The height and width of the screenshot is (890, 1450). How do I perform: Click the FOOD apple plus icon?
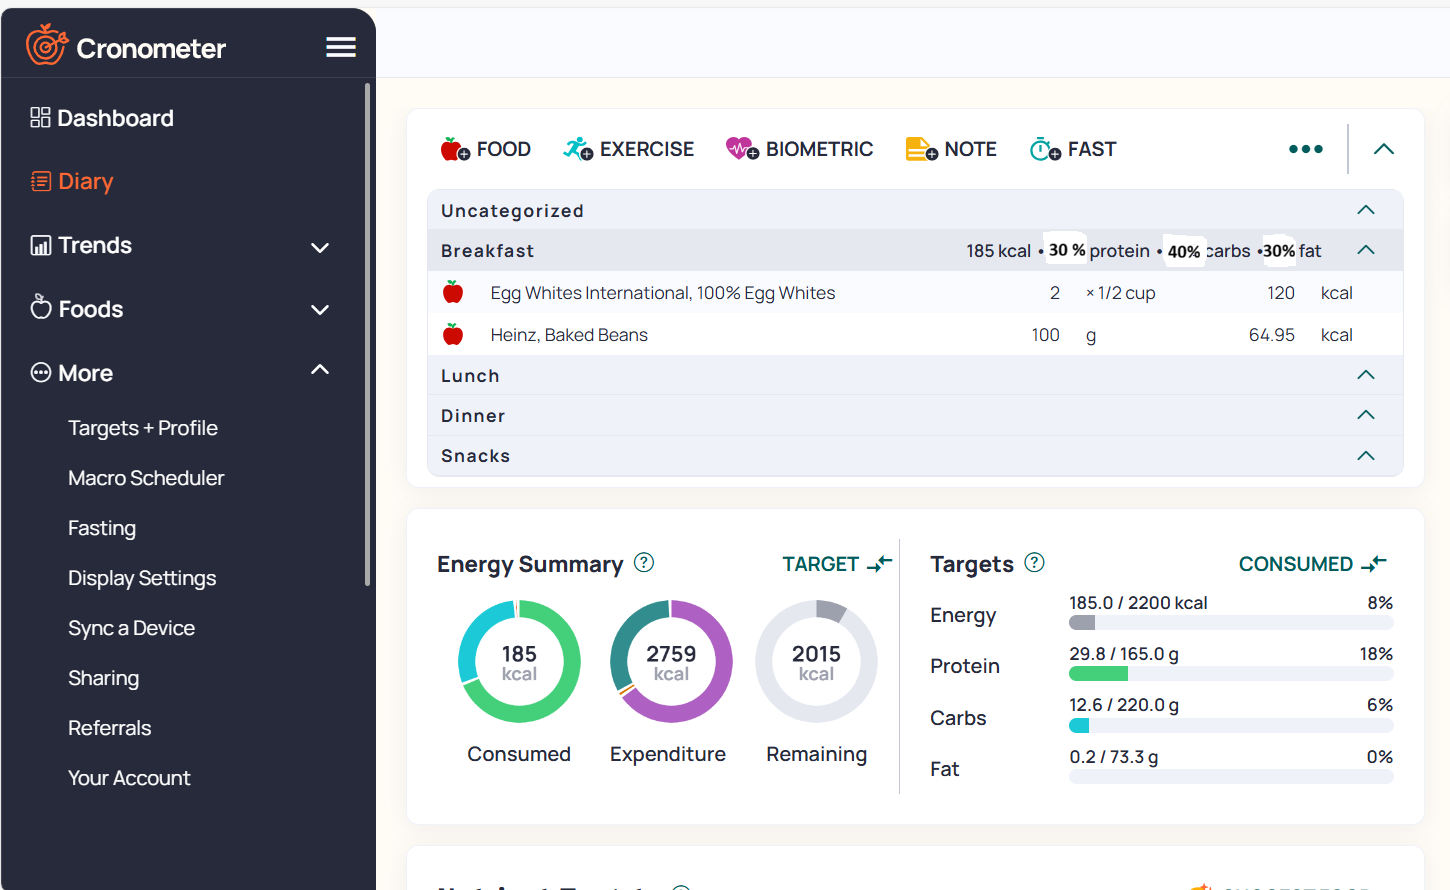coord(455,149)
